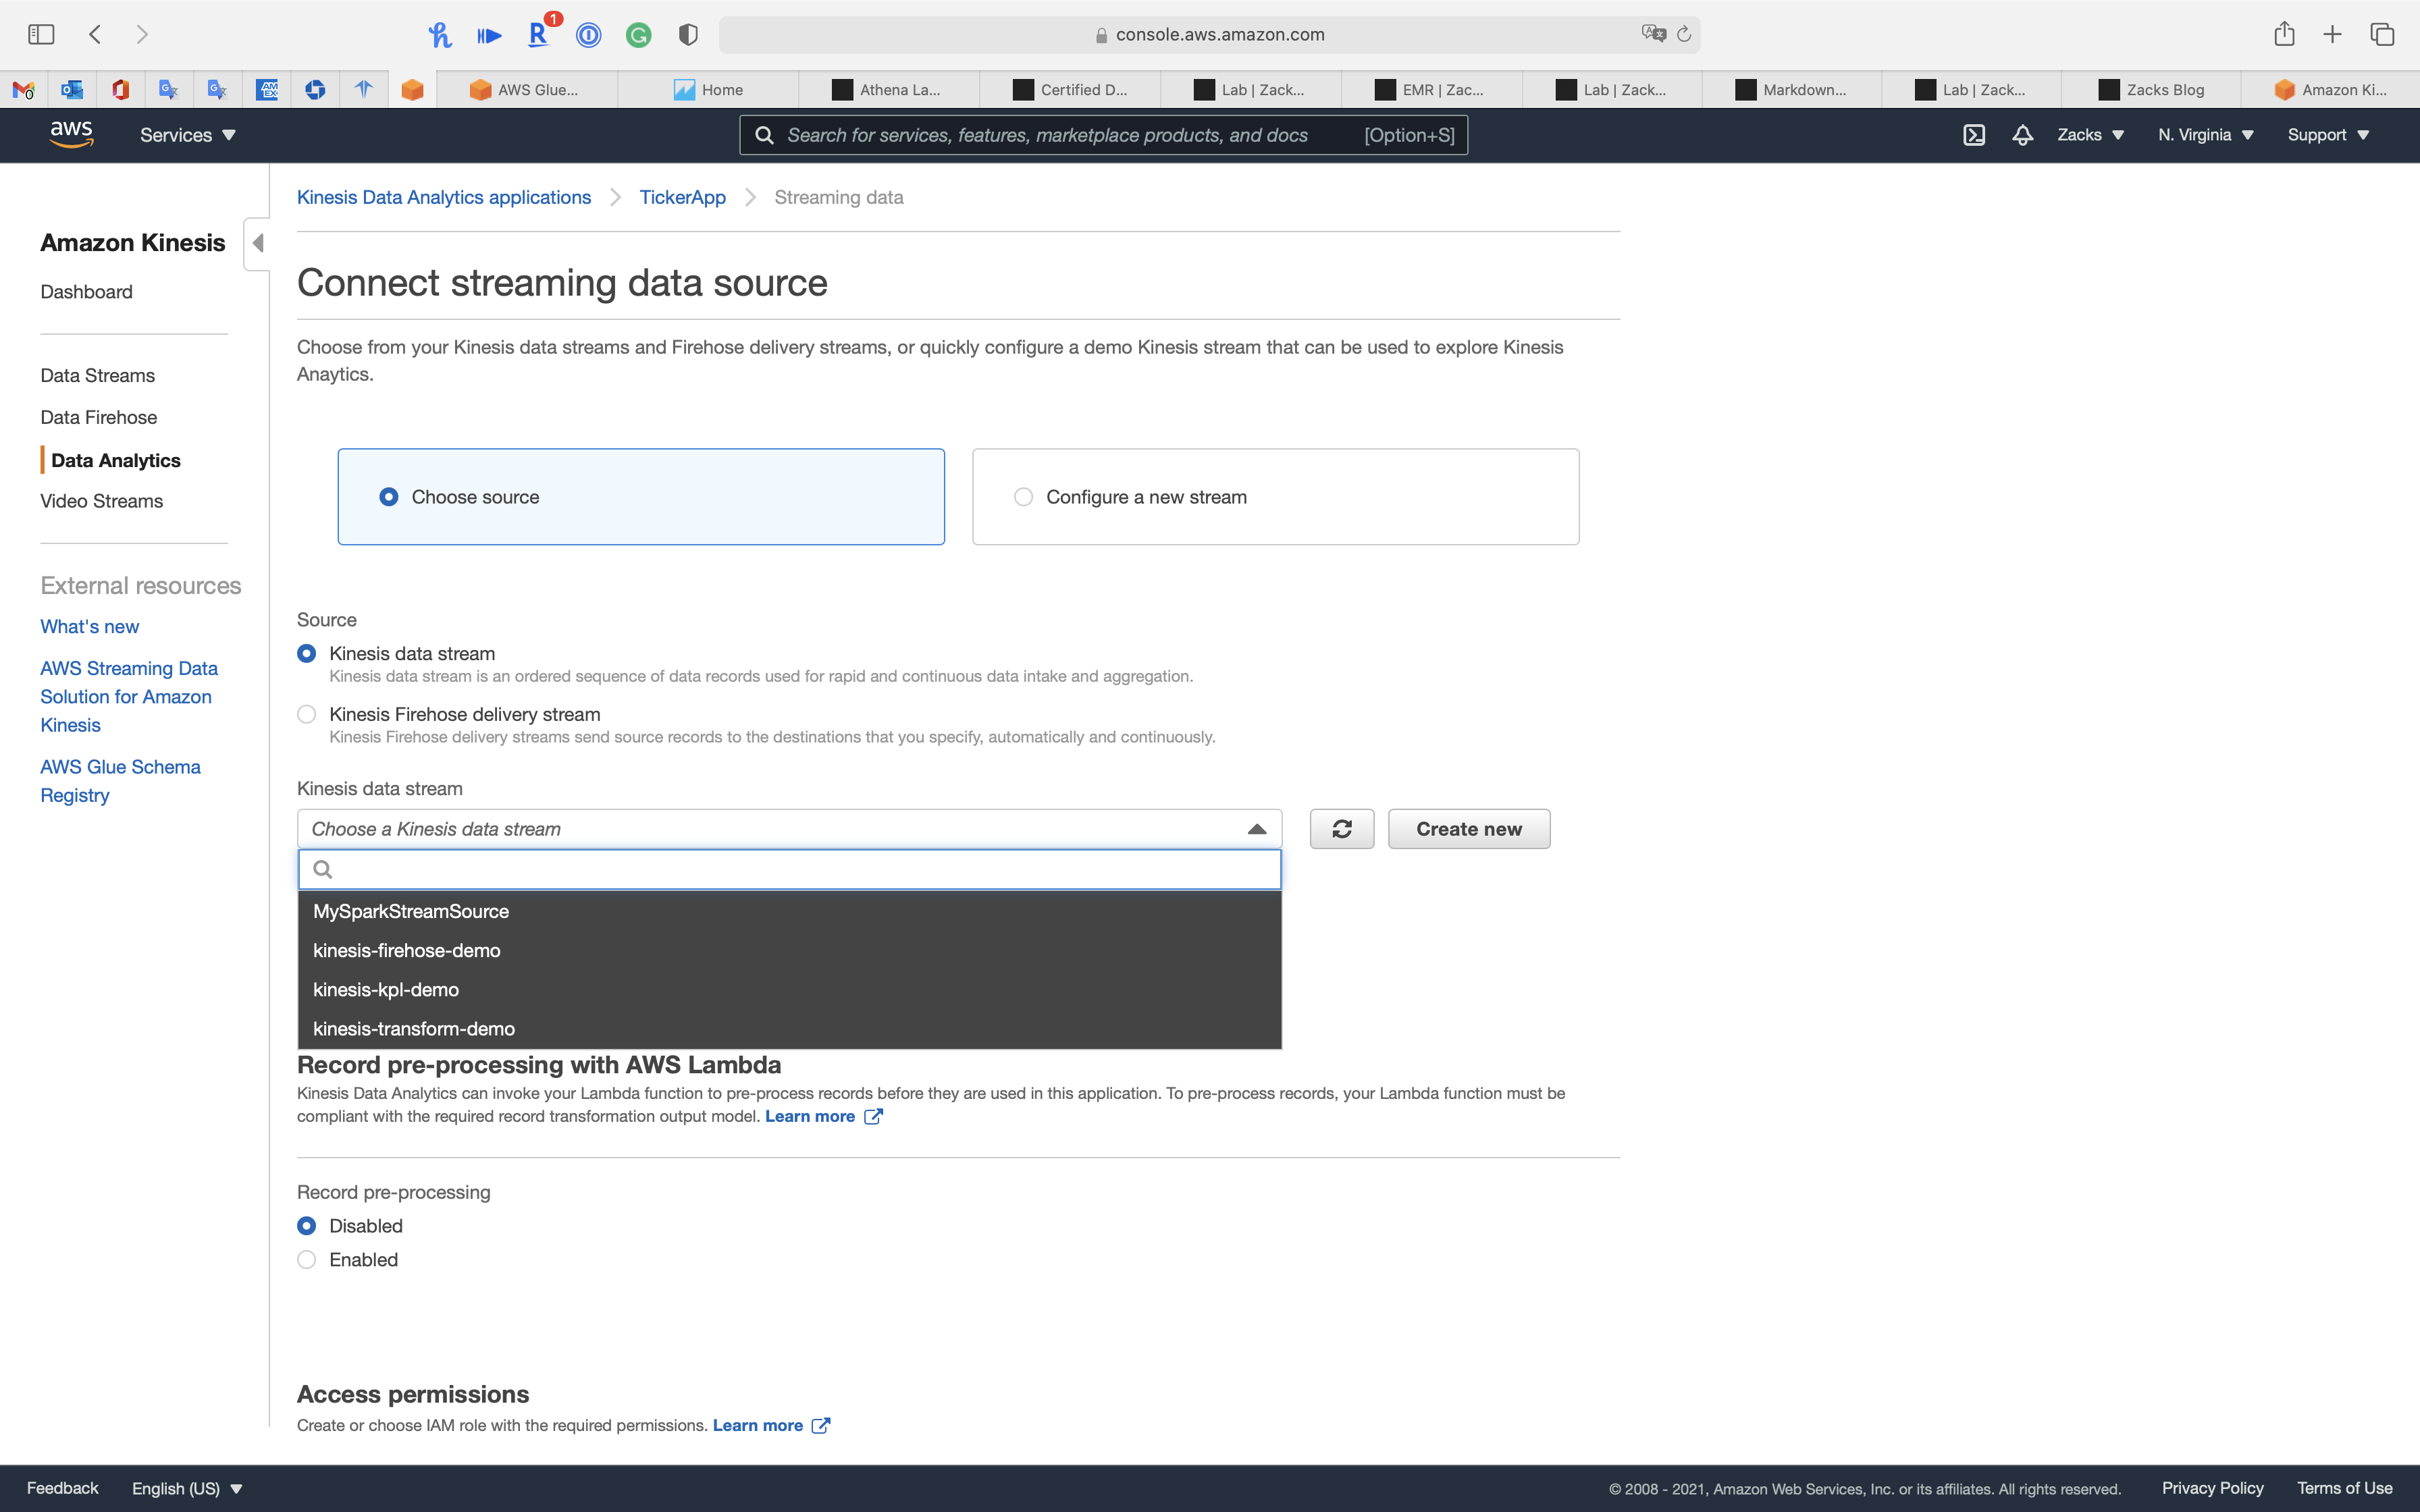The image size is (2420, 1512).
Task: Click the Safari share icon
Action: [x=2284, y=35]
